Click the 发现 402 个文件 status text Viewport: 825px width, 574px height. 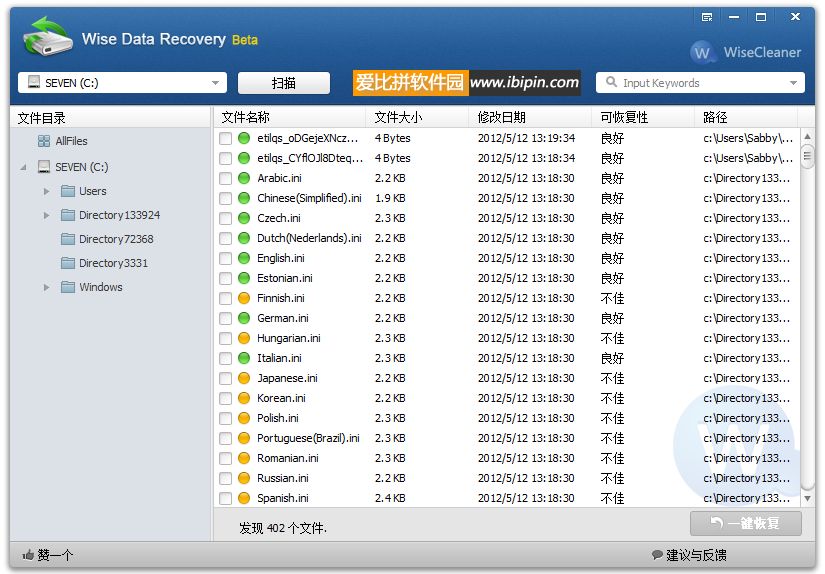click(x=283, y=528)
